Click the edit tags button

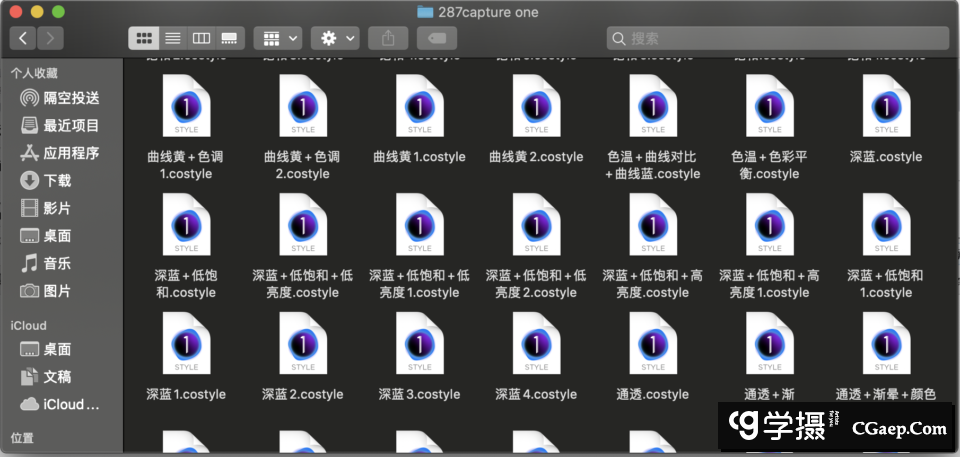click(437, 39)
